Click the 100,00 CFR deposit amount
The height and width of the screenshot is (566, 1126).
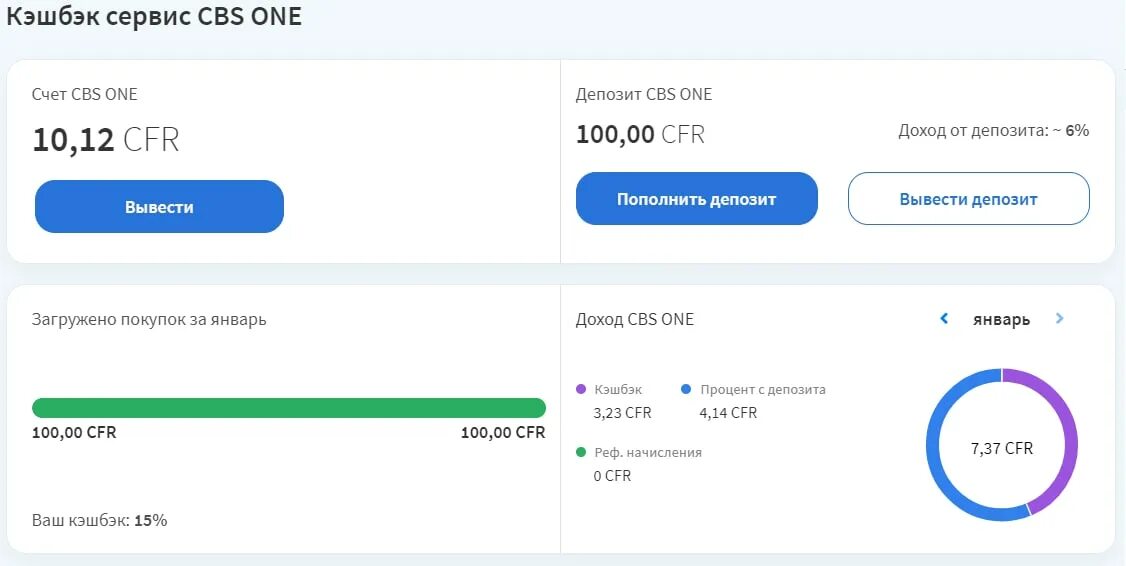(640, 134)
